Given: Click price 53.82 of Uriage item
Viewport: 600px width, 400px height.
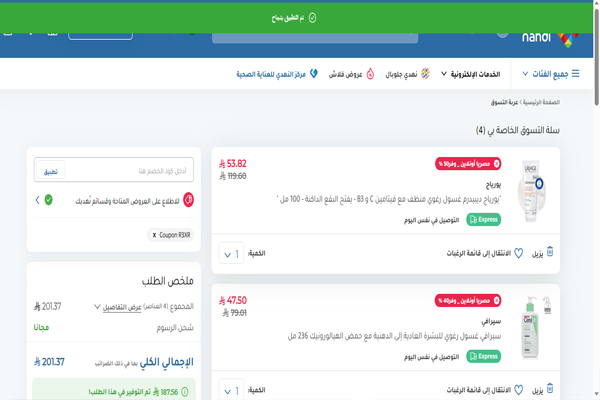Looking at the screenshot, I should point(233,164).
